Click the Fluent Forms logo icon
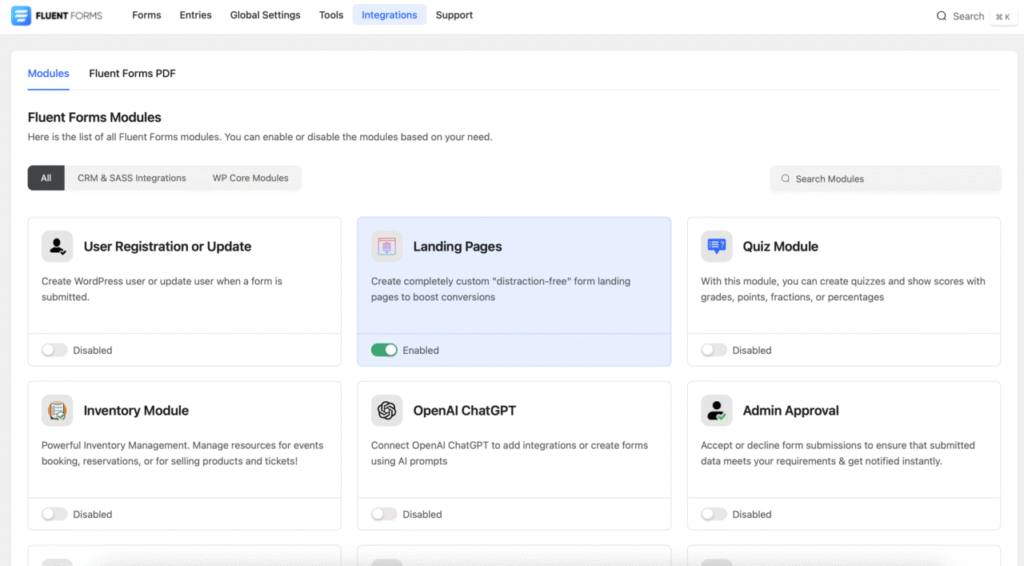 tap(21, 16)
